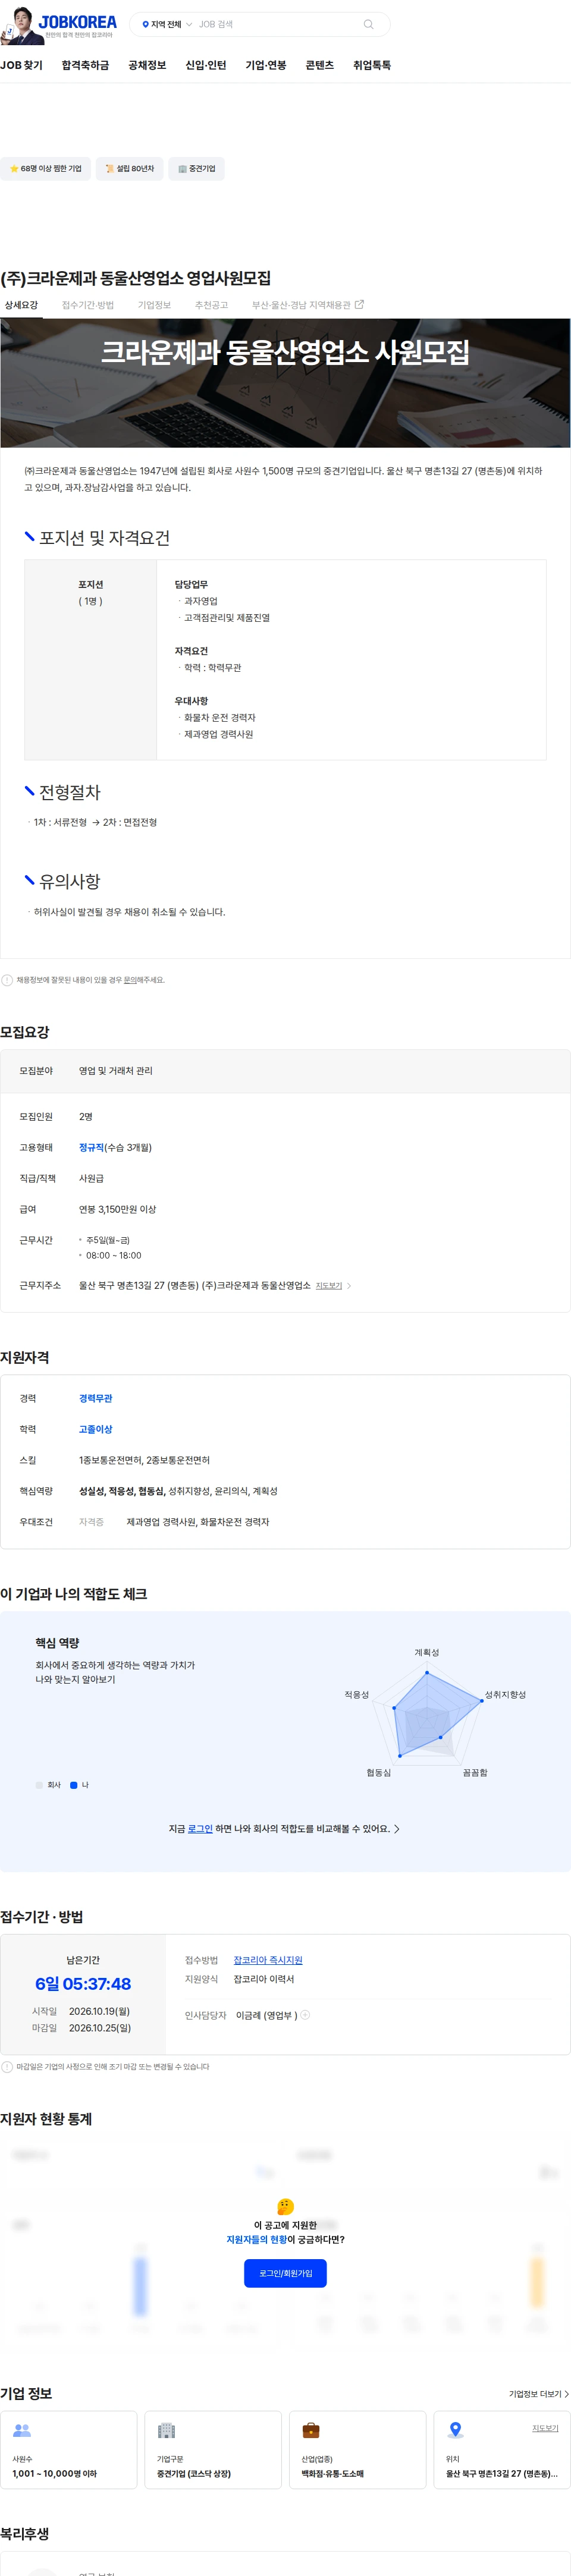The image size is (571, 2576).
Task: Focus the JOB 검색 search field
Action: (x=275, y=24)
